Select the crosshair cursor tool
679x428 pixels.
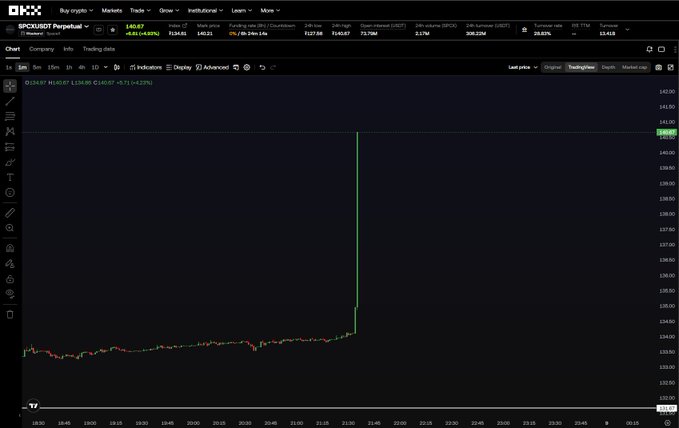pos(10,86)
